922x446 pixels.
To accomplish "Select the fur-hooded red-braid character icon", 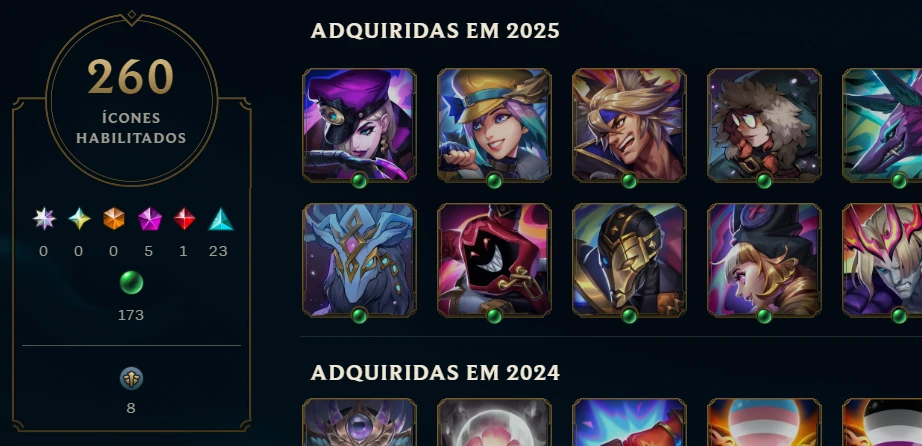I will [x=764, y=125].
